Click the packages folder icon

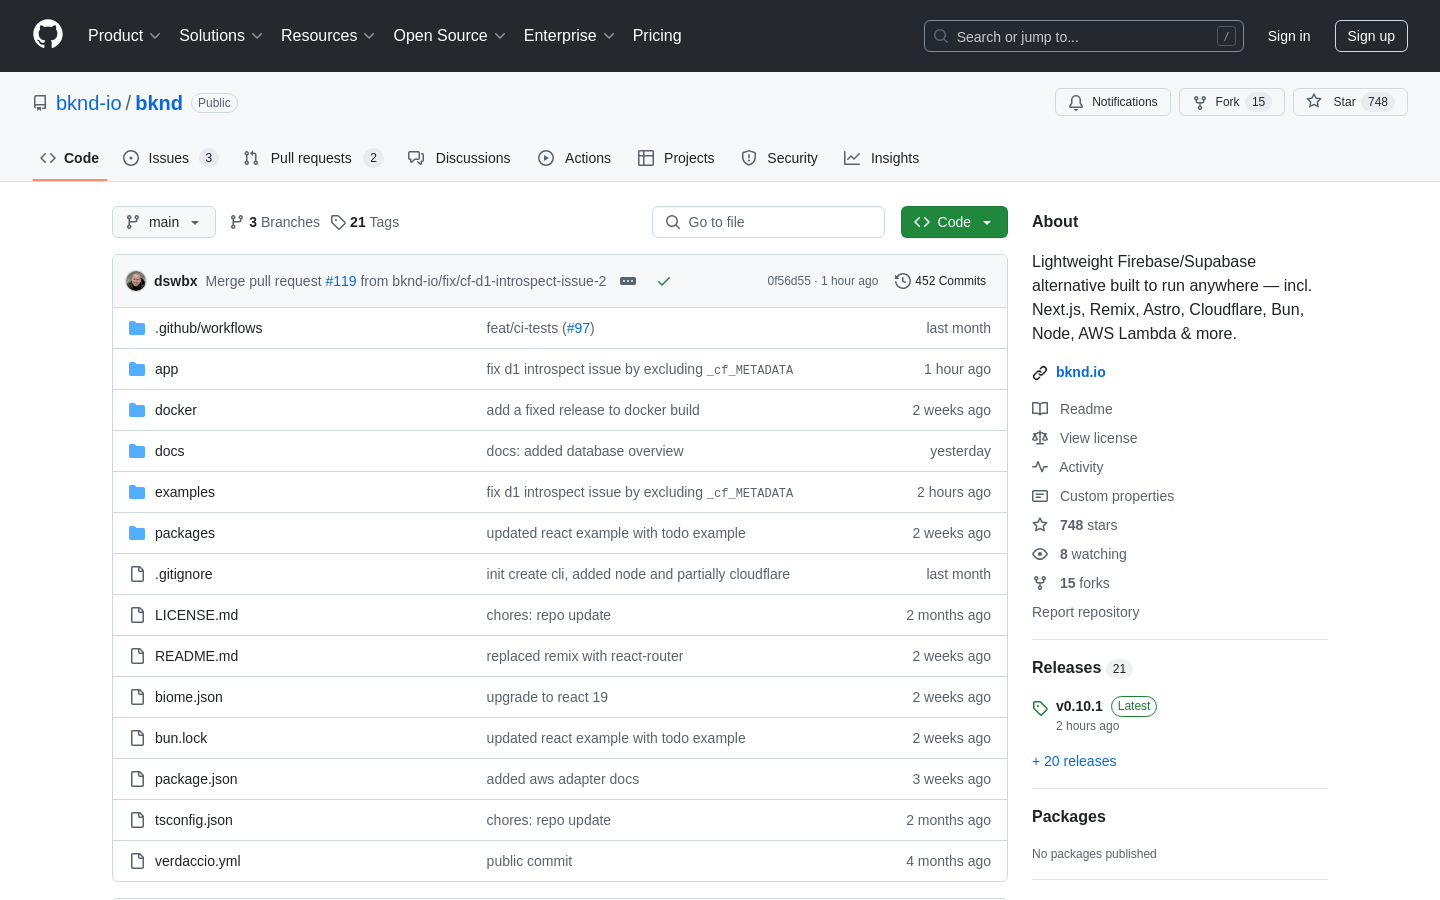pos(137,533)
